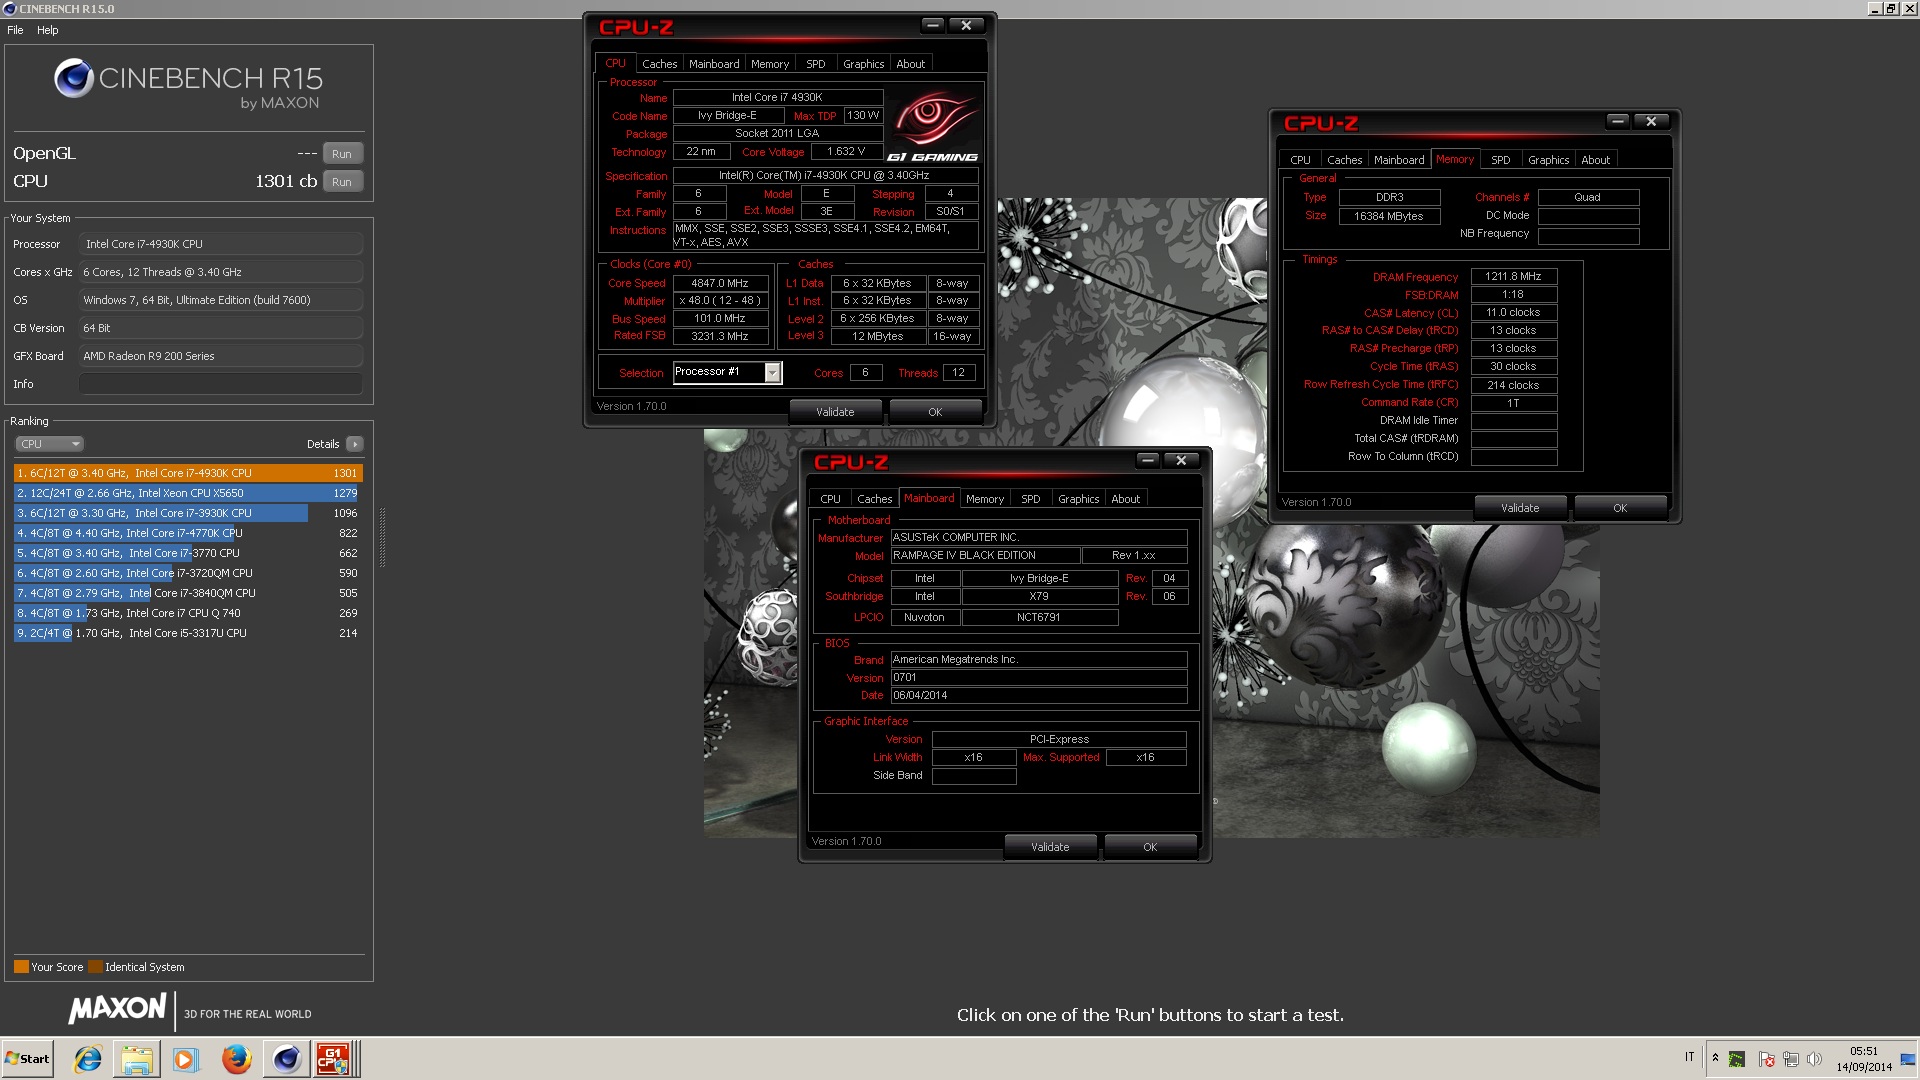
Task: Open the Cinebench Help menu
Action: (x=48, y=30)
